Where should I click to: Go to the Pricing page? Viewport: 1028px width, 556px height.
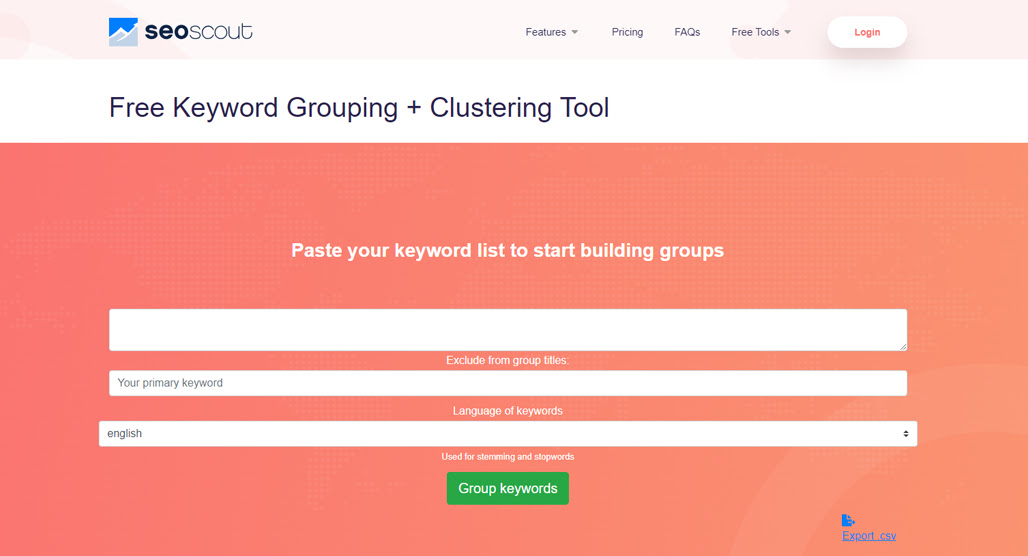click(x=627, y=32)
